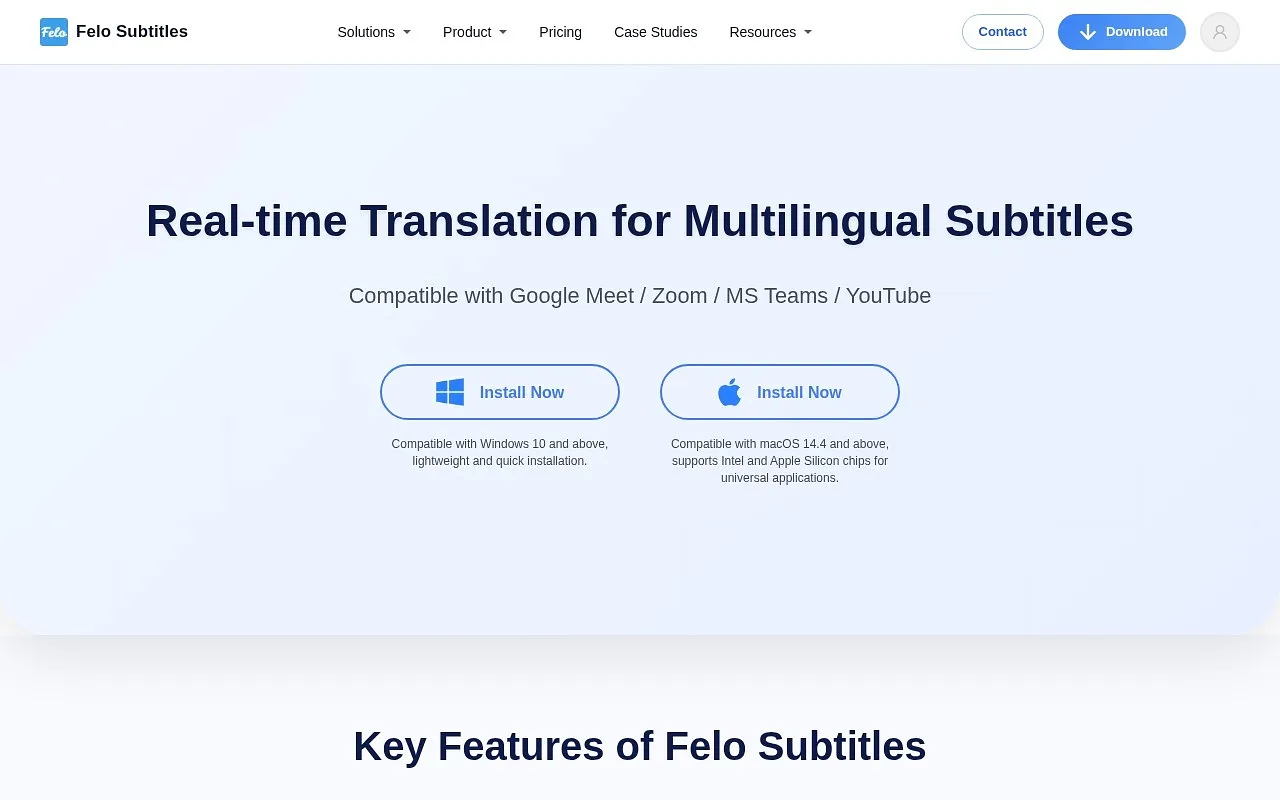Open the Product menu label
Screen dimensions: 1280x800
(467, 32)
